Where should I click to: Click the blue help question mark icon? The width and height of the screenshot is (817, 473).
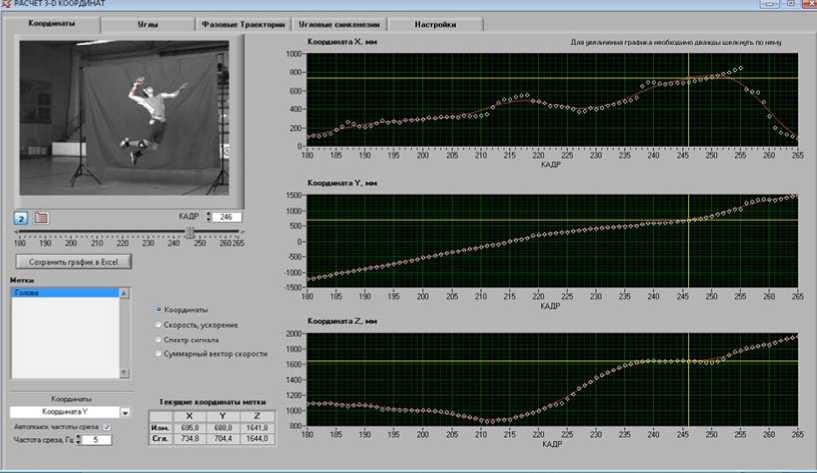[x=20, y=217]
